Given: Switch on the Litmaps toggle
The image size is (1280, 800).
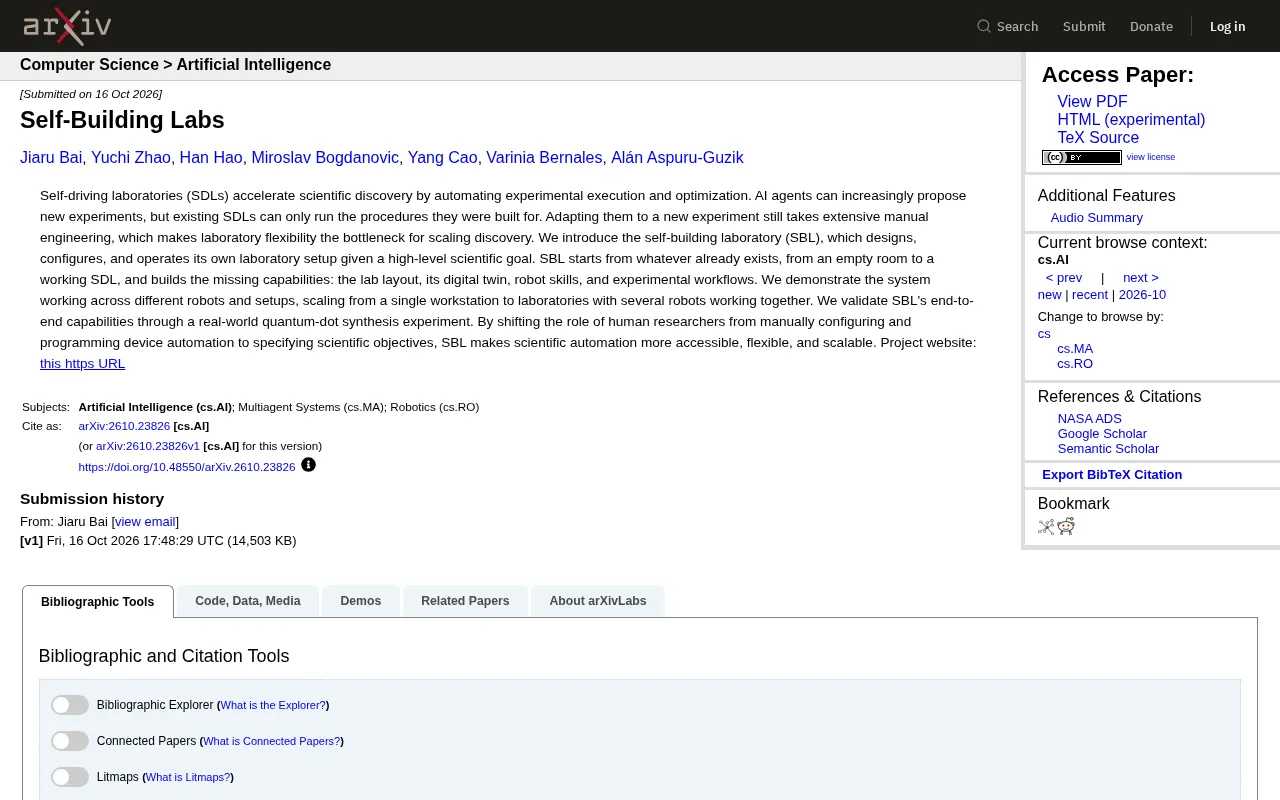Looking at the screenshot, I should click(70, 777).
